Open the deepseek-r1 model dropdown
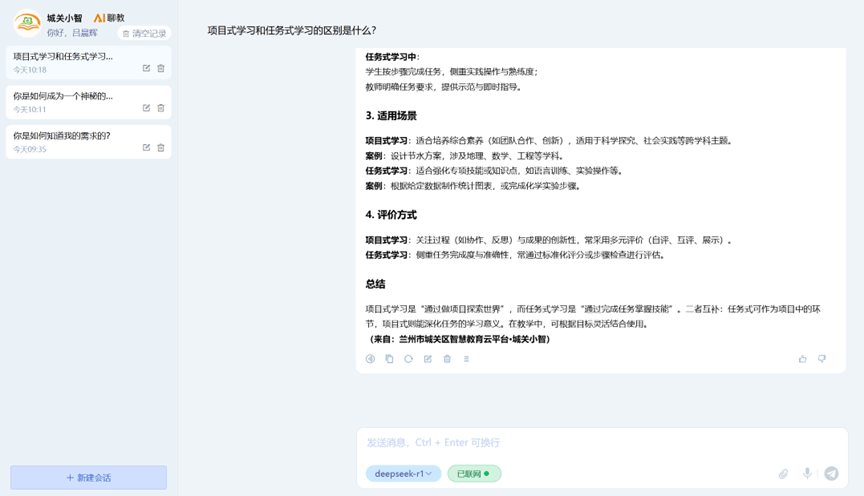864x496 pixels. pyautogui.click(x=403, y=474)
